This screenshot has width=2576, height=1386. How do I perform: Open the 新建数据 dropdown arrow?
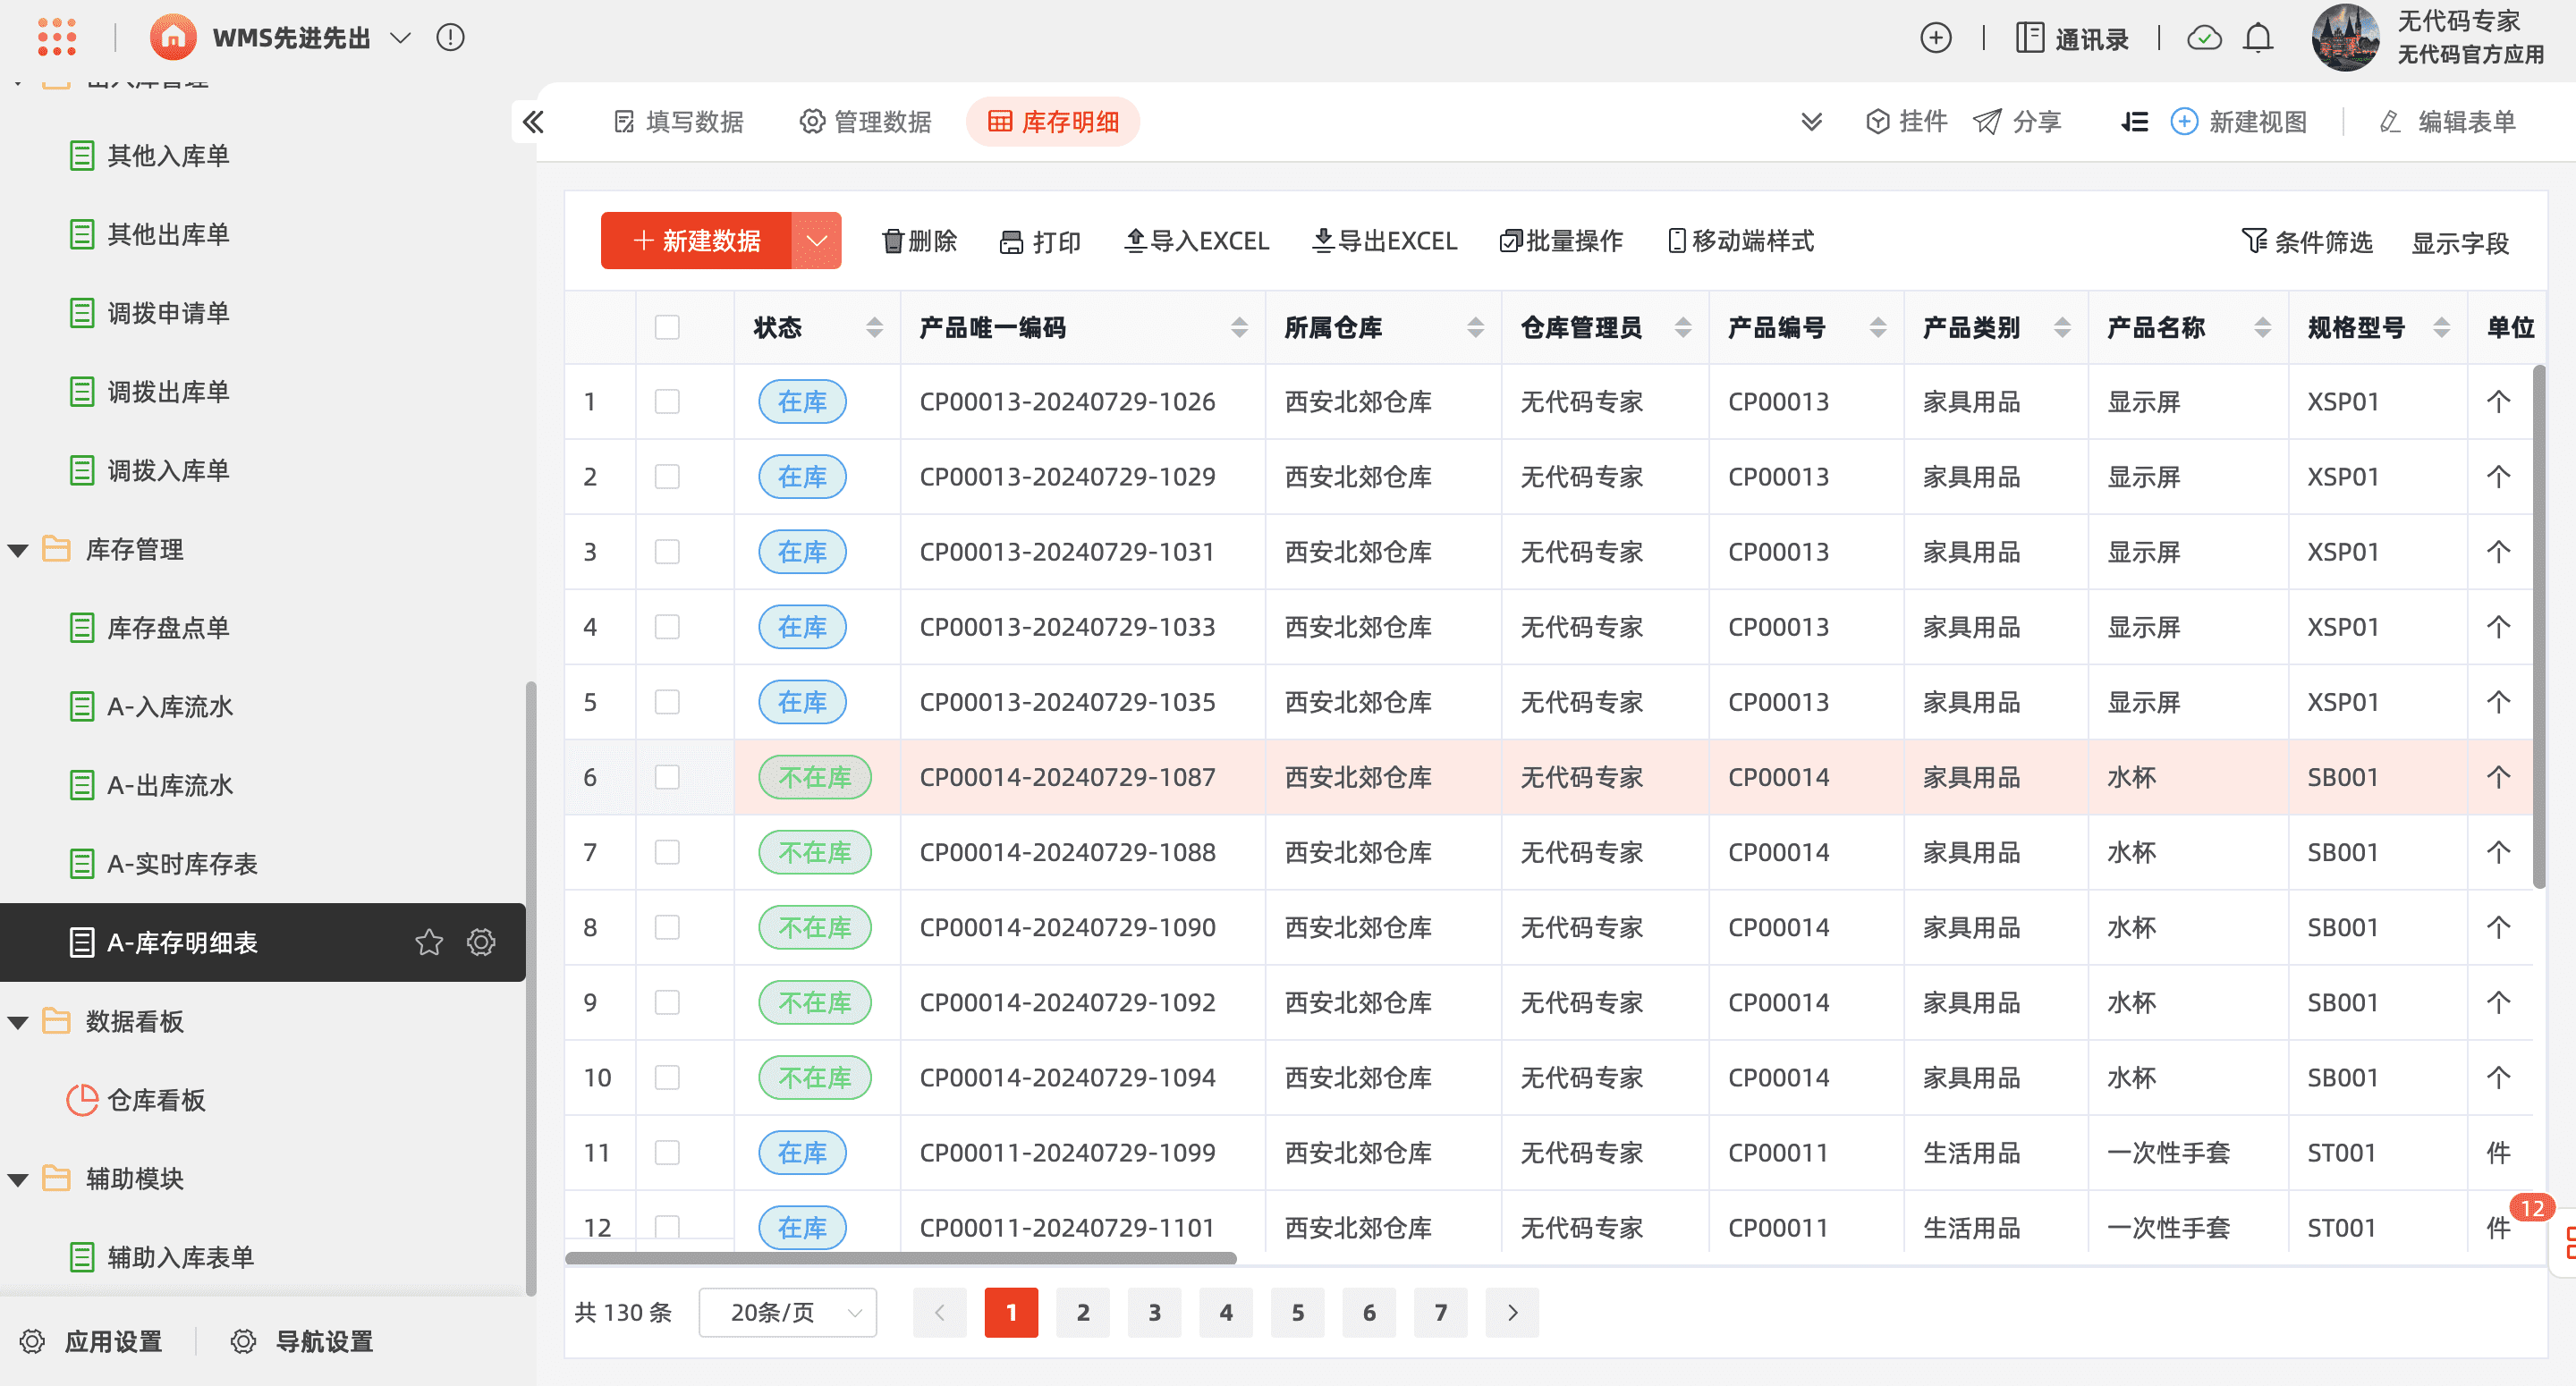816,241
